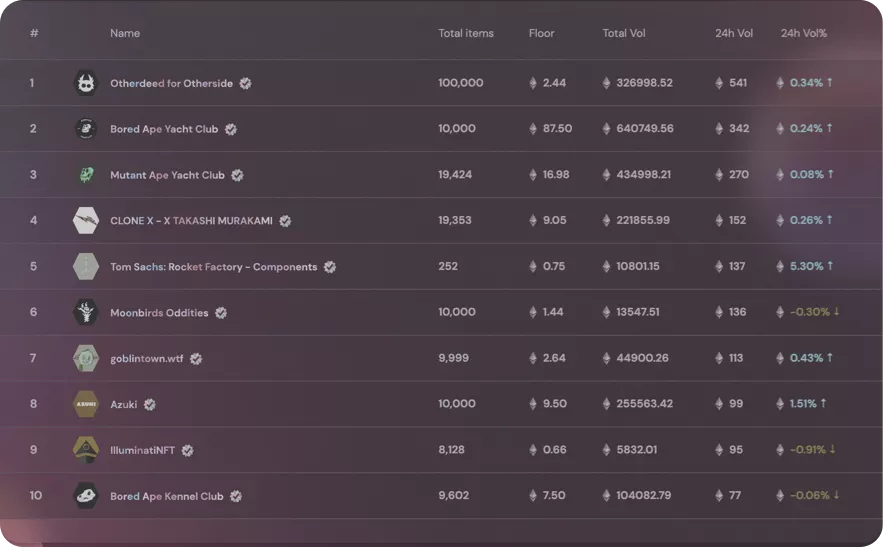Open the Otherdeed for Otherside collection link
Screen dimensions: 883x547
171,83
